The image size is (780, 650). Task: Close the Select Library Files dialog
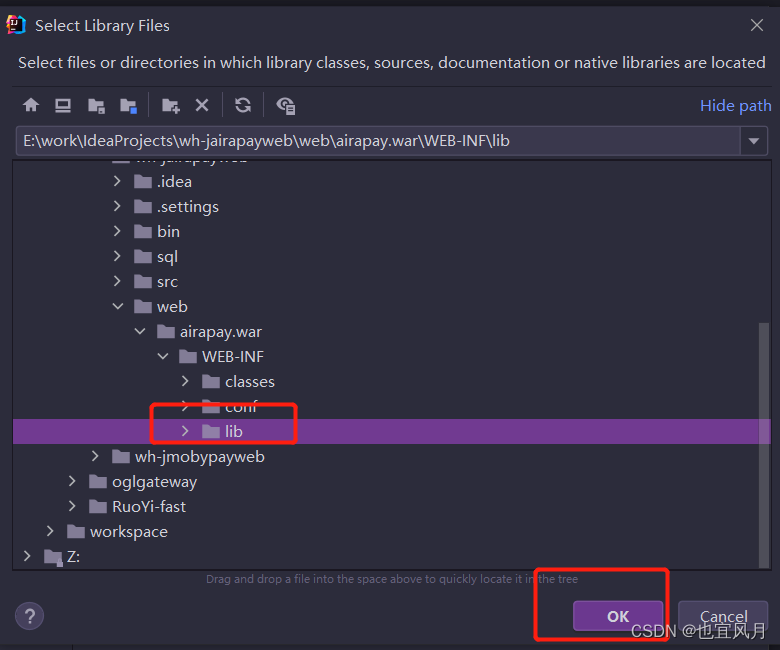[x=757, y=25]
